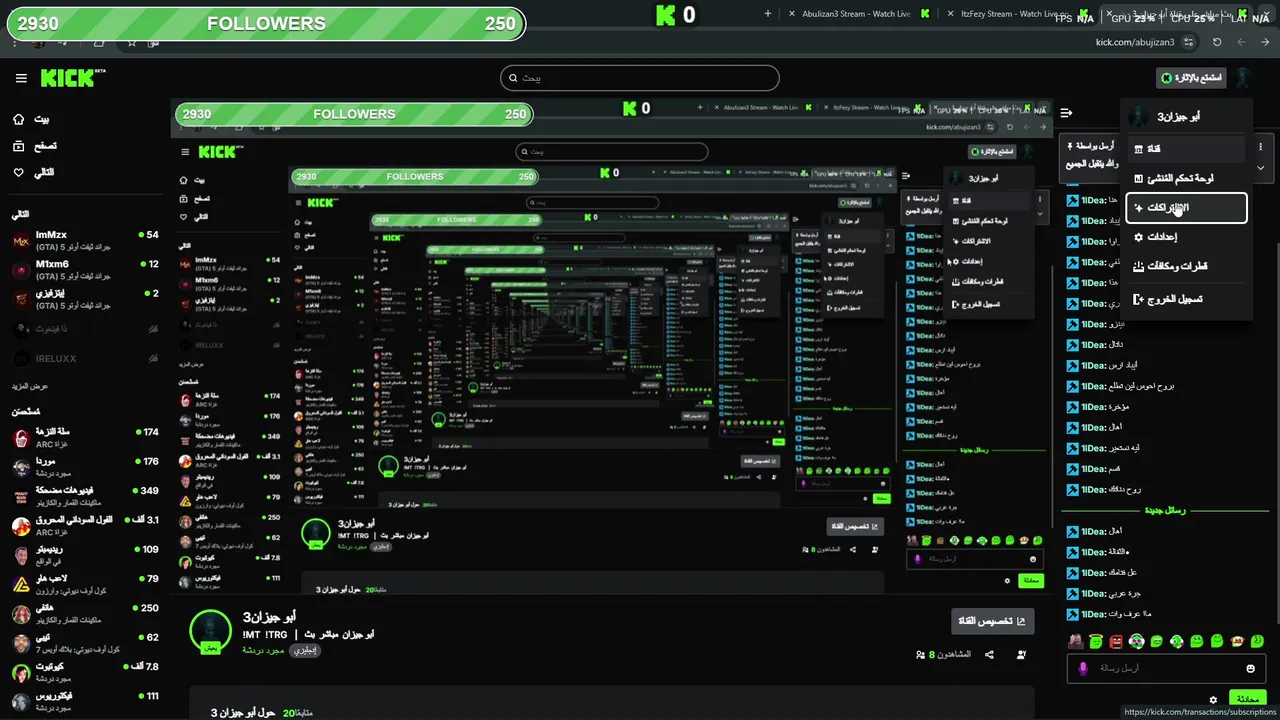The image size is (1280, 720).
Task: Click the purple microphone icon in the chat box
Action: tap(1081, 668)
